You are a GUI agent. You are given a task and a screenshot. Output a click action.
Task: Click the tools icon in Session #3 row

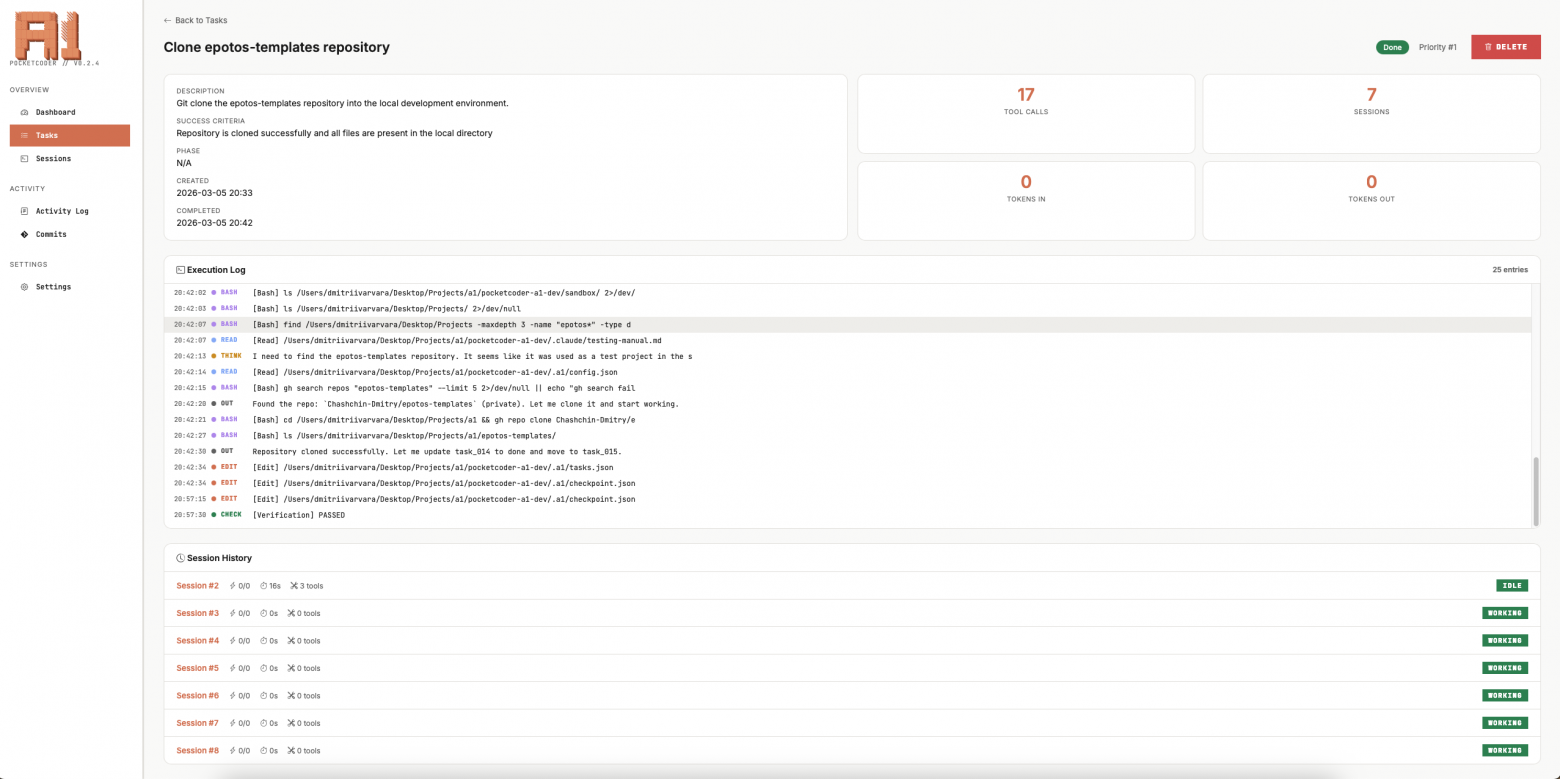point(291,613)
